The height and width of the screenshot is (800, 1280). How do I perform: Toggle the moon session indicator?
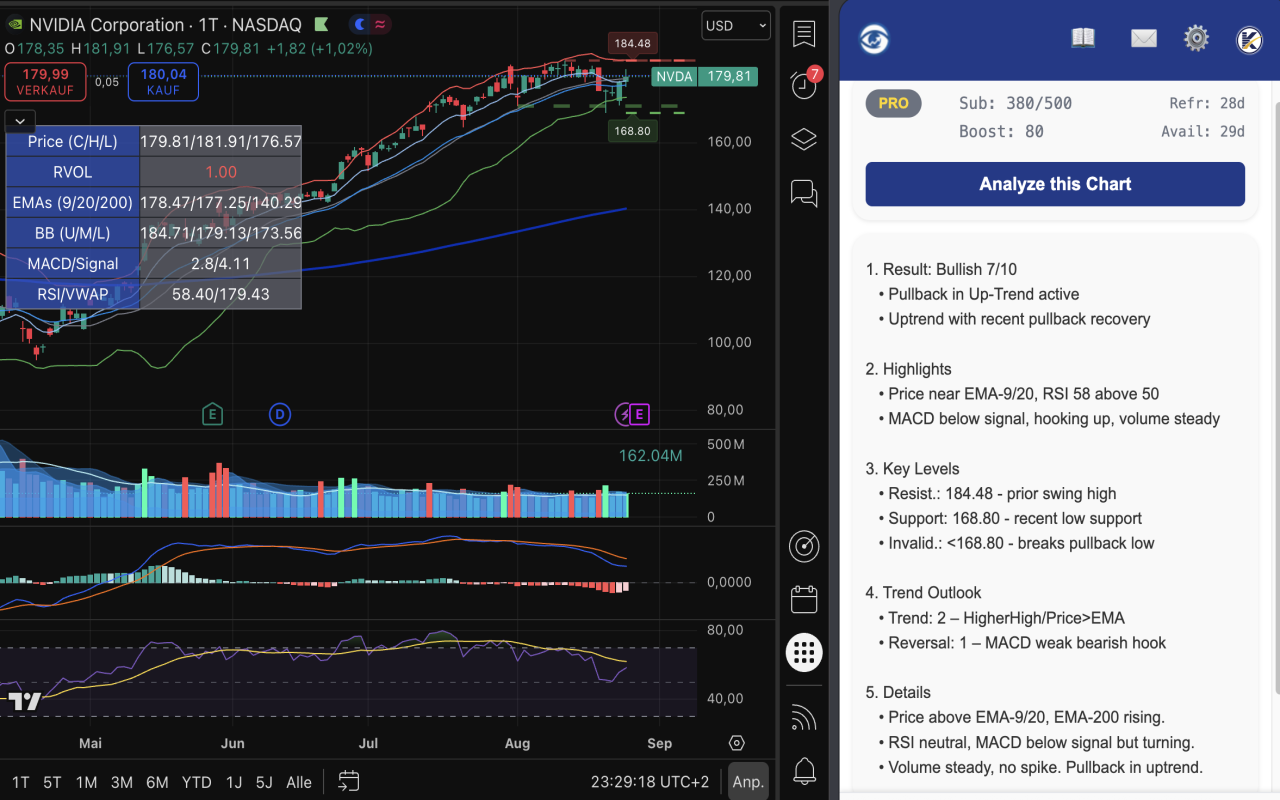pyautogui.click(x=360, y=25)
